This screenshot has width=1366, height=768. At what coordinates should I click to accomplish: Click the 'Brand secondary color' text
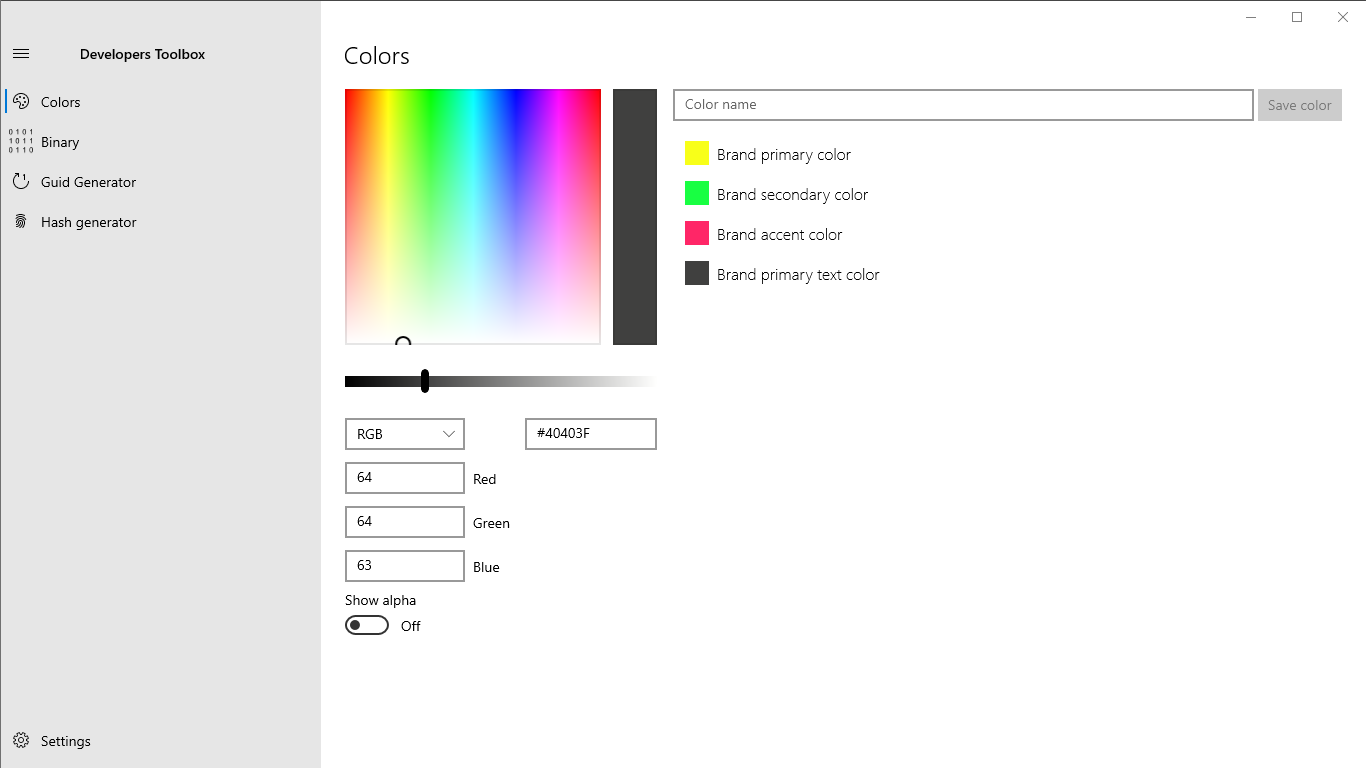[x=792, y=195]
